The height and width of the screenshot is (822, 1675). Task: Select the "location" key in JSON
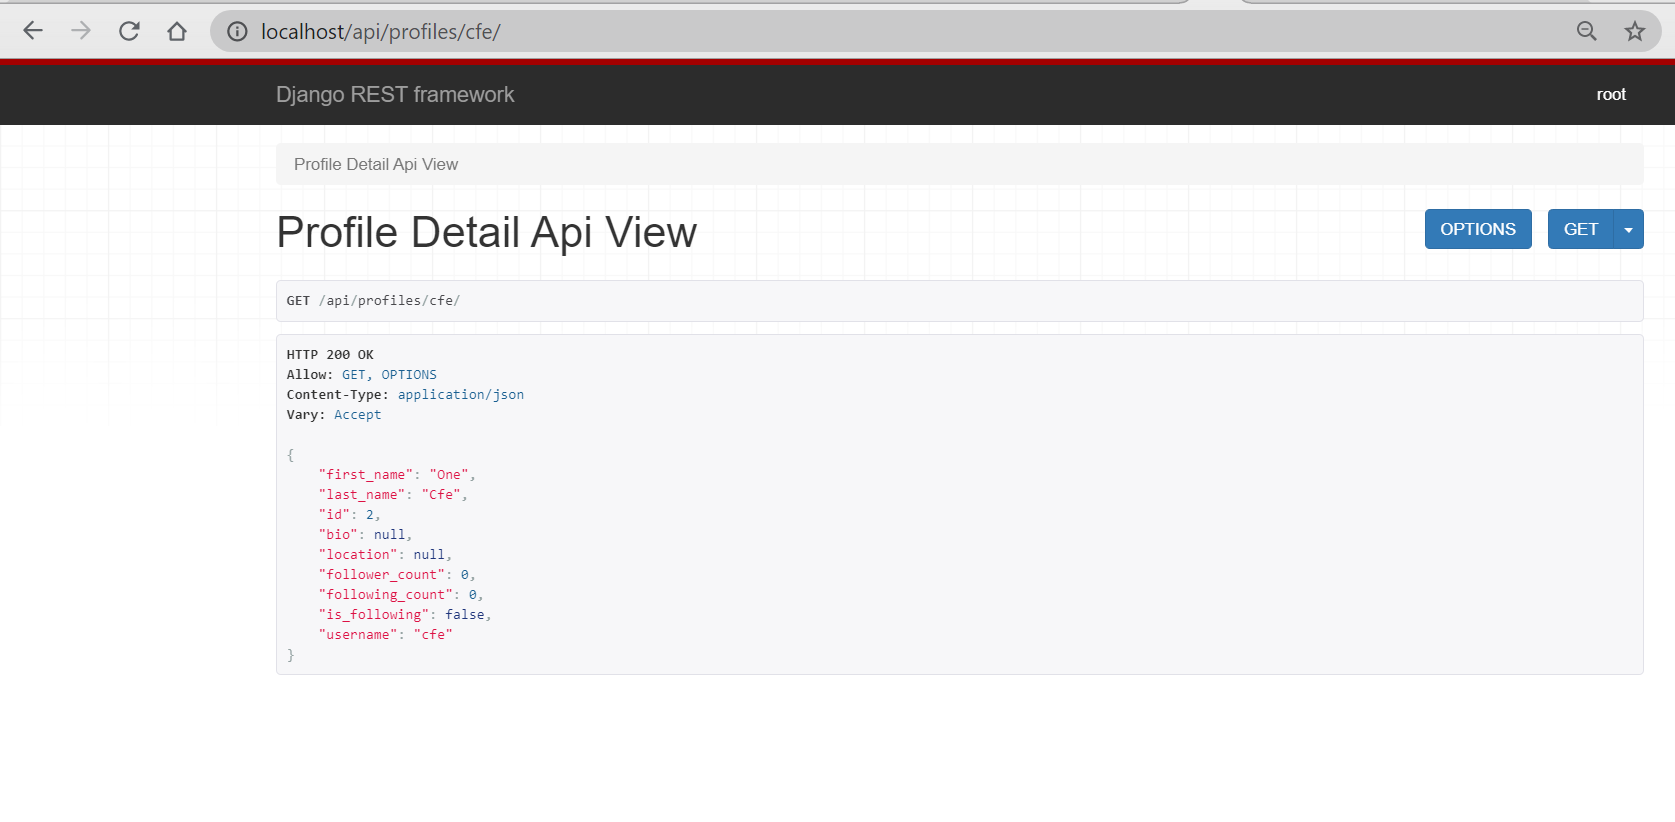[x=358, y=555]
